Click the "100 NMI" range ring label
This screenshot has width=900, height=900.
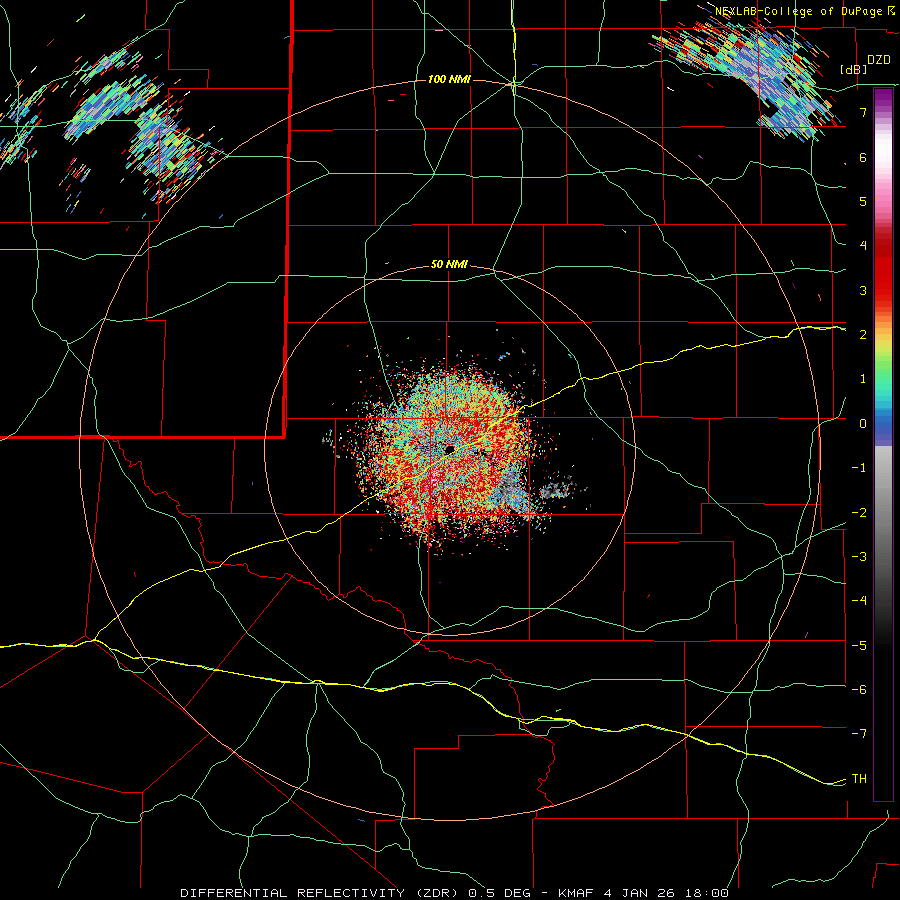[x=449, y=79]
